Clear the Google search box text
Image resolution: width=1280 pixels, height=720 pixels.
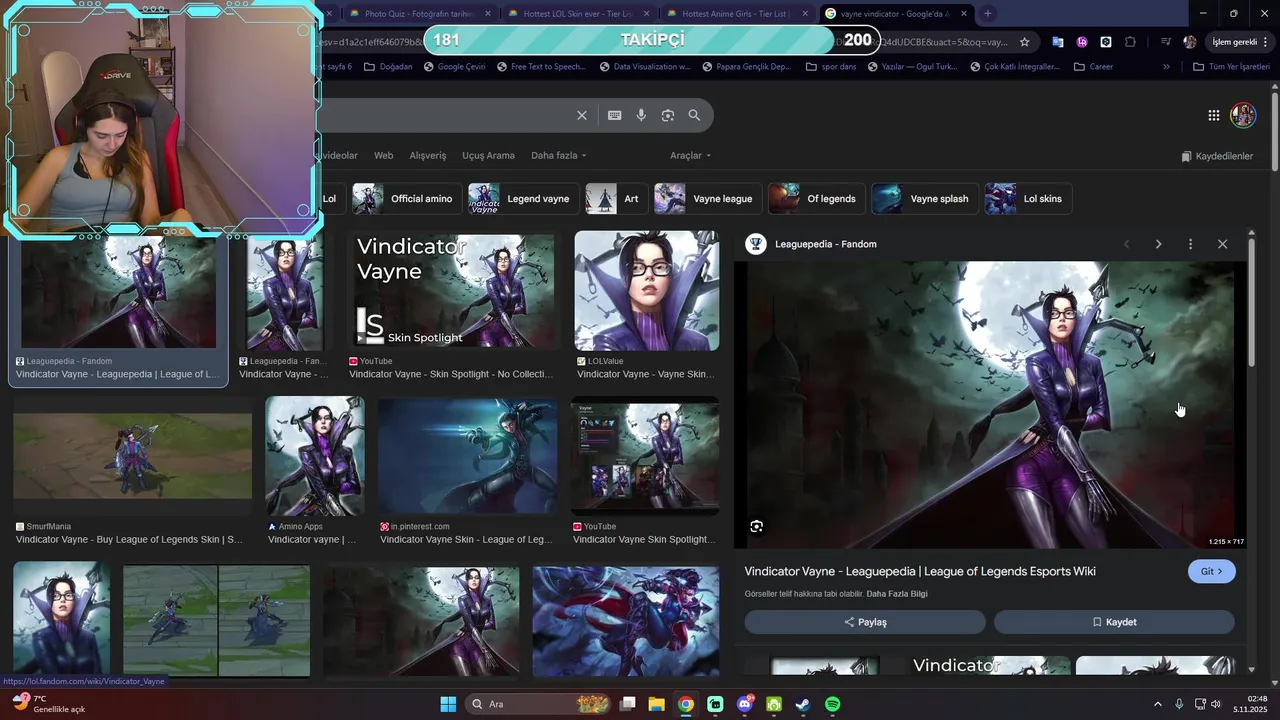point(582,115)
